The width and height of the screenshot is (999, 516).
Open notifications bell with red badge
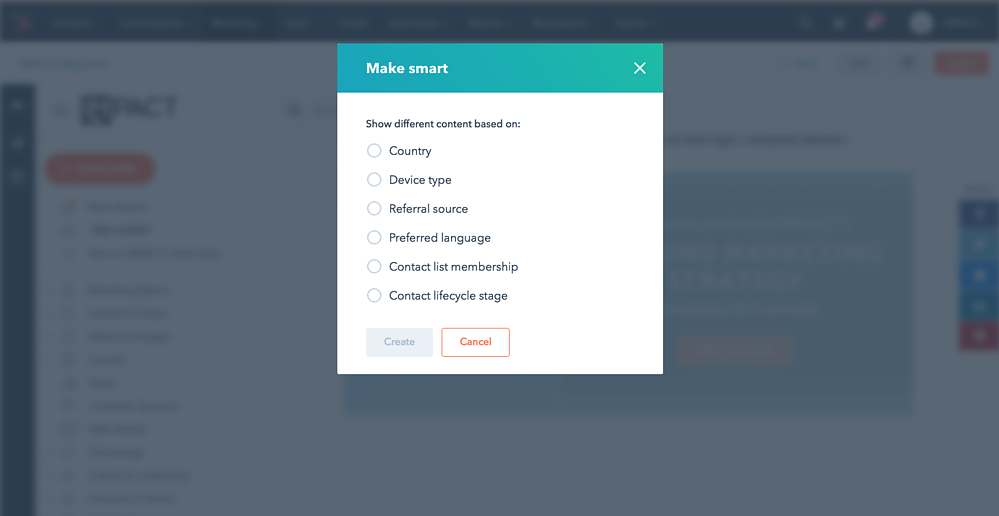(x=873, y=23)
